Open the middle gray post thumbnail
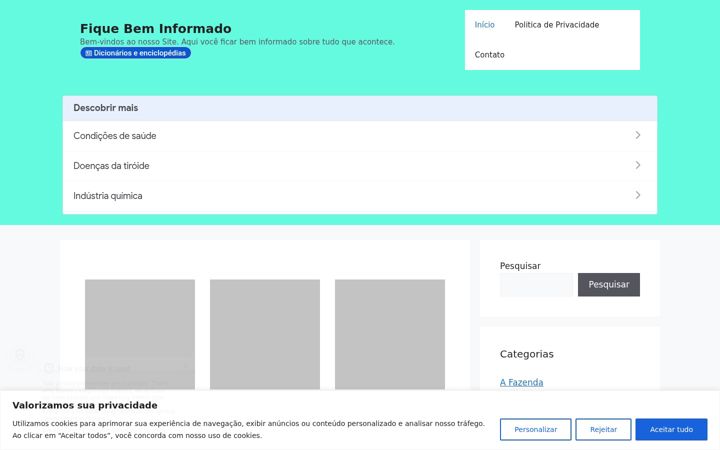The image size is (720, 450). (265, 334)
